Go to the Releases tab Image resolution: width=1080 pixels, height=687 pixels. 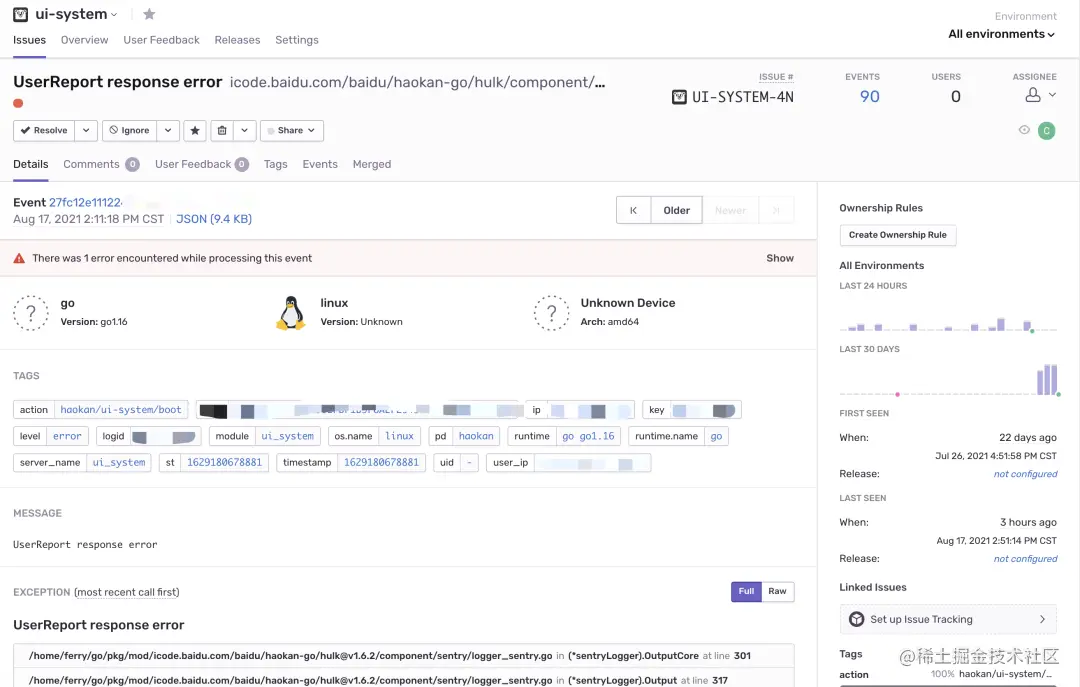tap(237, 40)
